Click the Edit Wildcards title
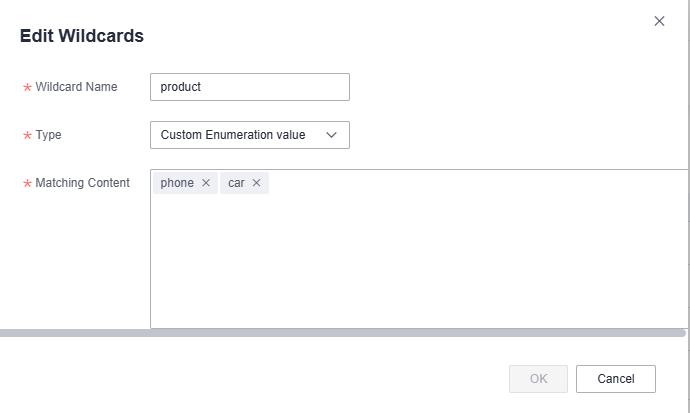Image resolution: width=690 pixels, height=413 pixels. coord(82,36)
